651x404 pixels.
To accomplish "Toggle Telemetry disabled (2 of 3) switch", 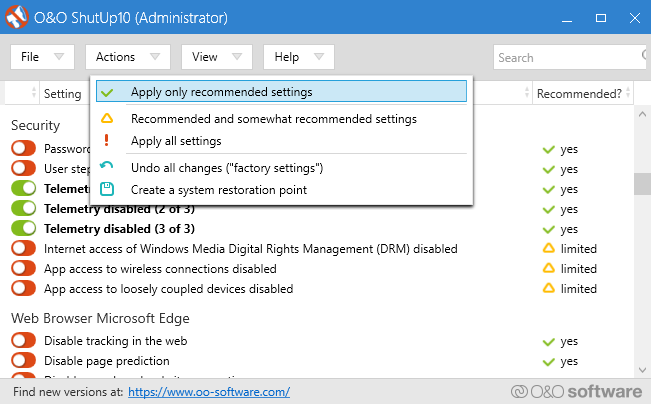I will click(24, 208).
